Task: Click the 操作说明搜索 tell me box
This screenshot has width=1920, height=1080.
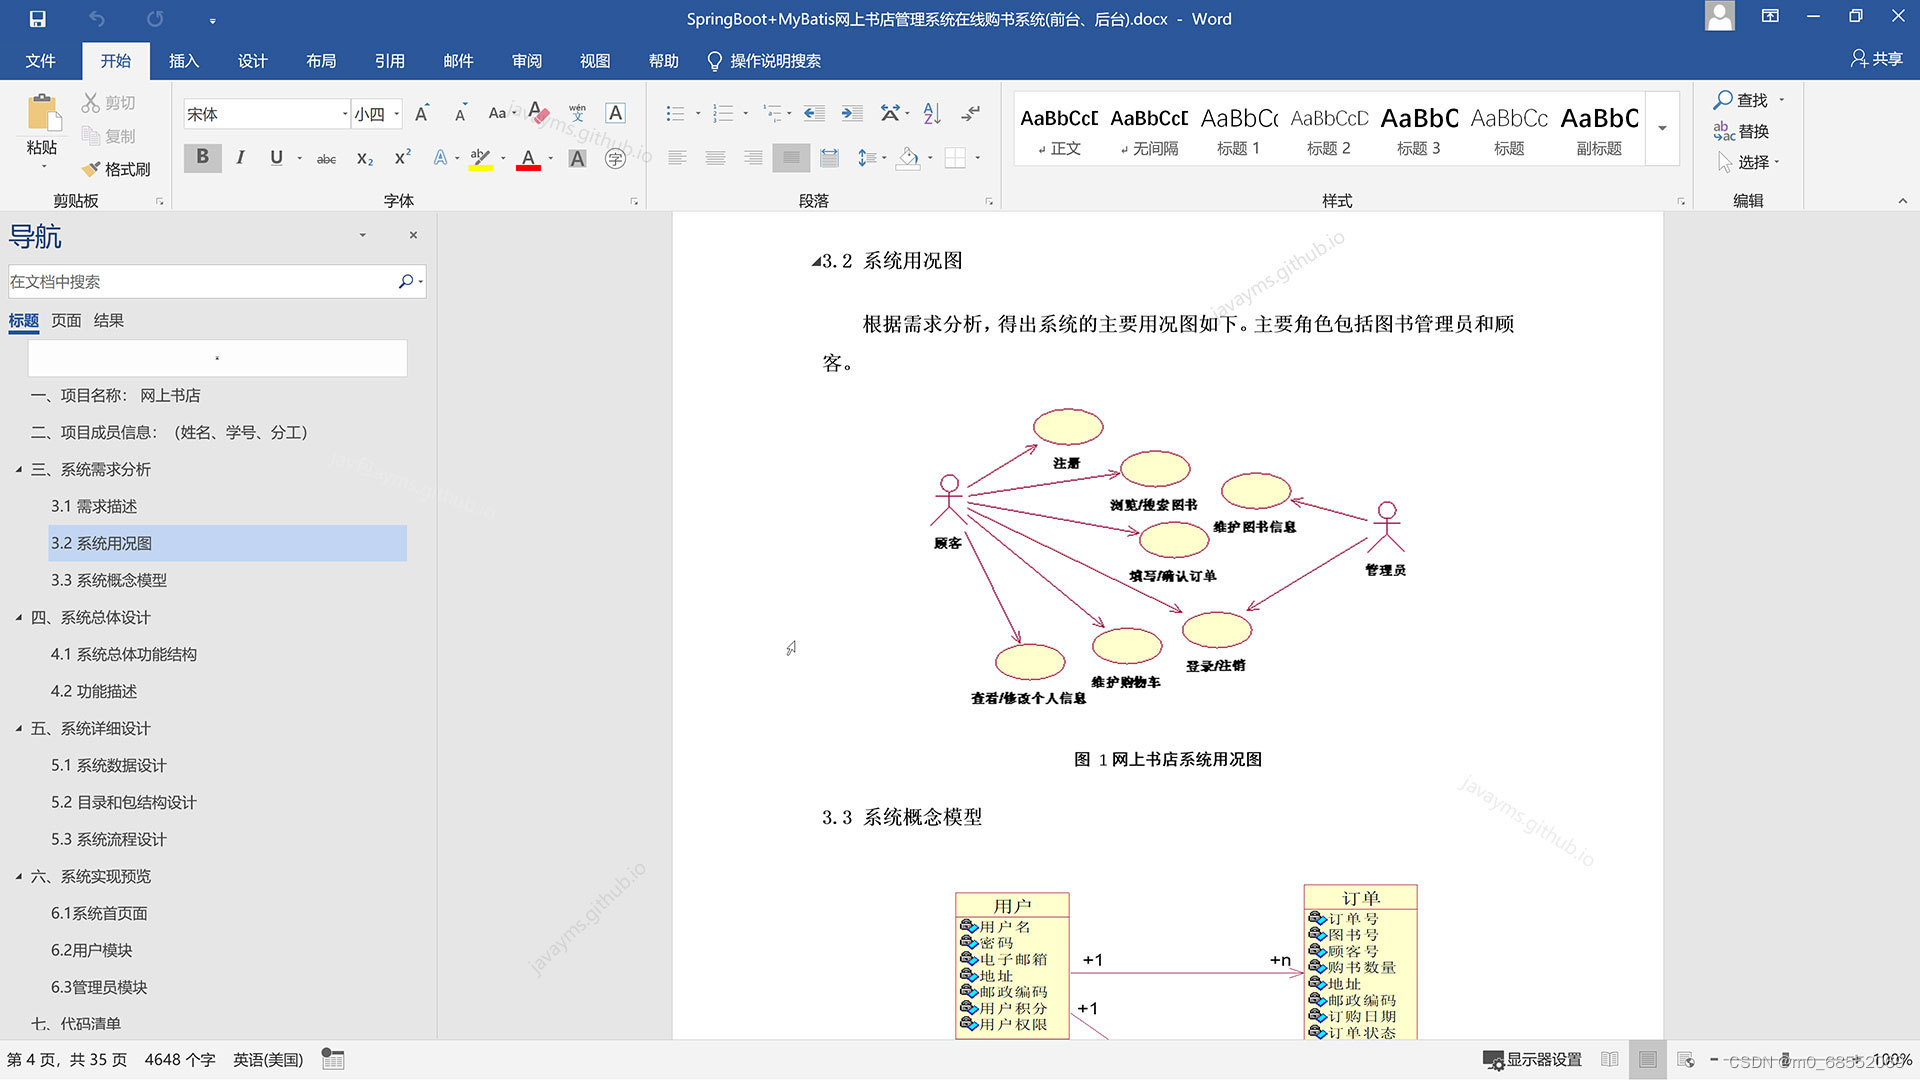Action: pos(764,61)
